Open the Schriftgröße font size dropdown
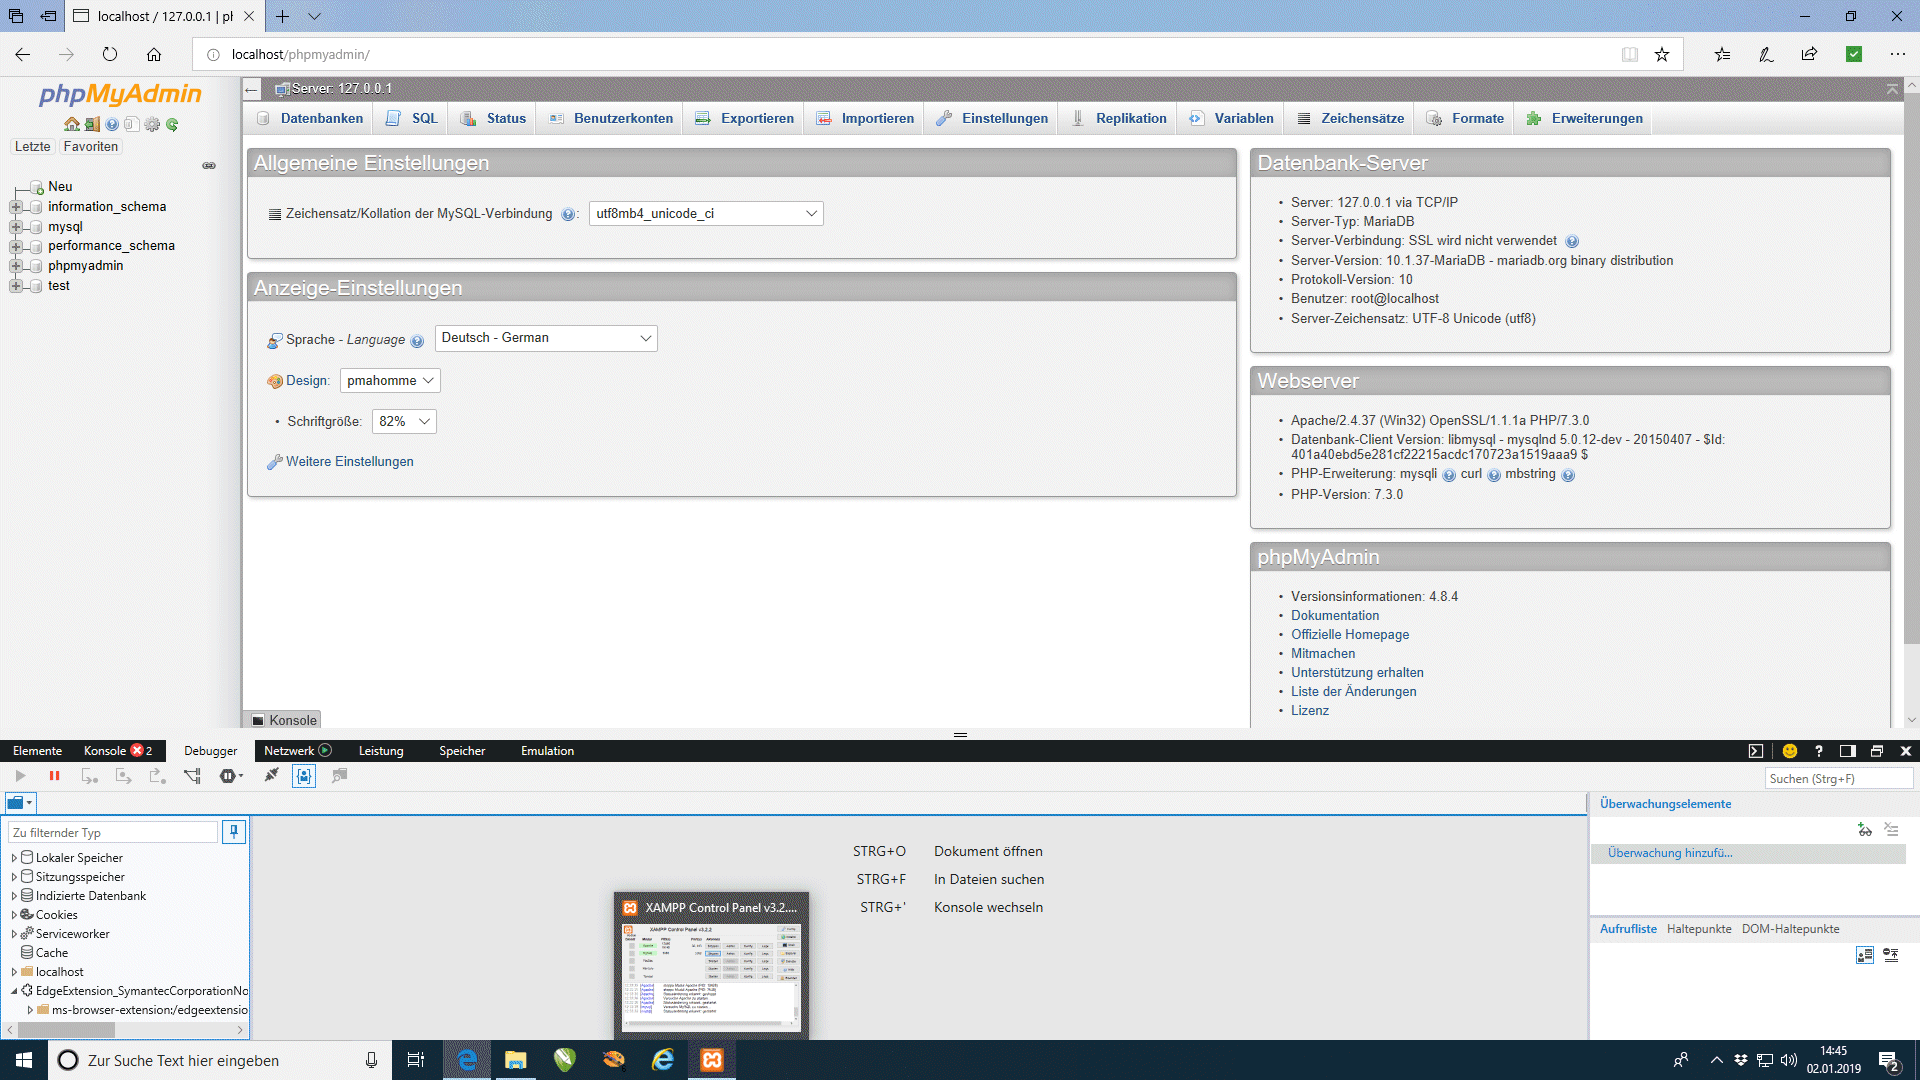1920x1080 pixels. 404,422
